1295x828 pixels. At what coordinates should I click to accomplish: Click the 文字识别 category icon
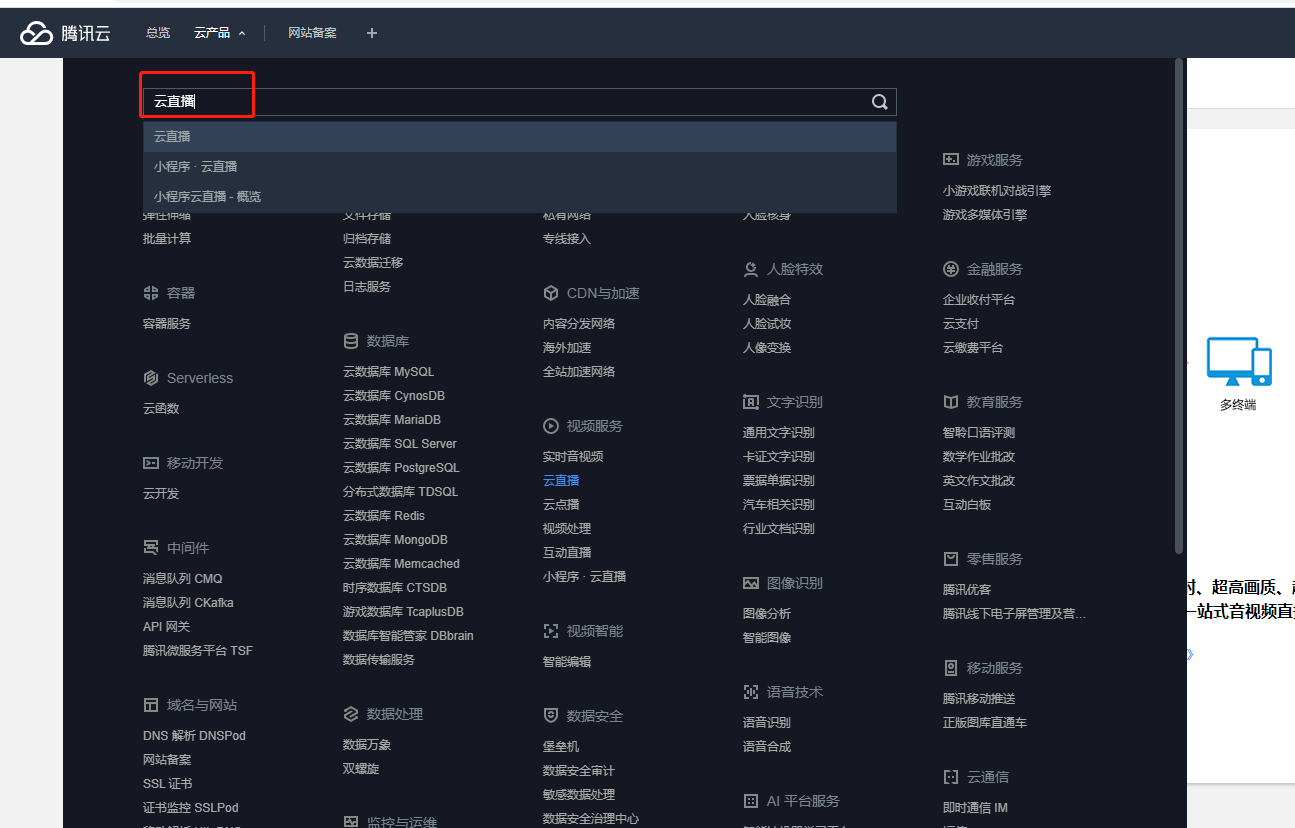[751, 402]
